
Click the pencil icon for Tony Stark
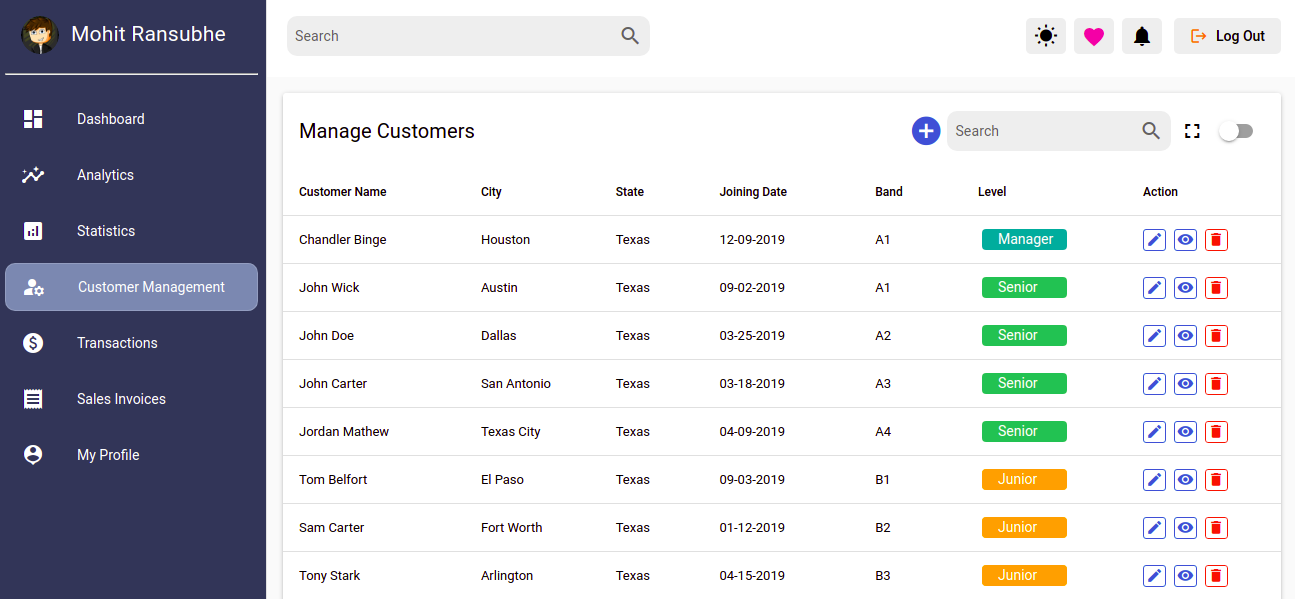coord(1155,576)
